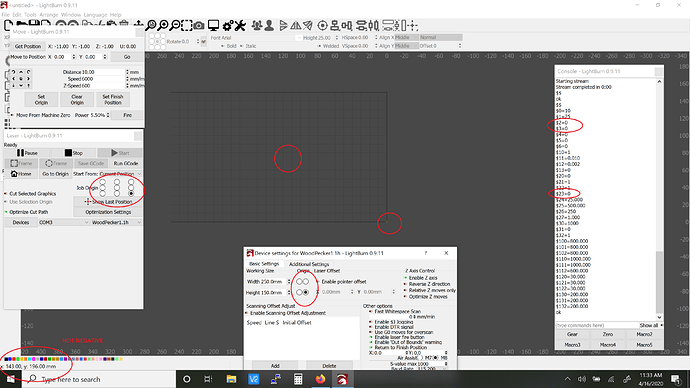Open the monitor preview toolbar icon
The width and height of the screenshot is (690, 388).
pyautogui.click(x=213, y=26)
